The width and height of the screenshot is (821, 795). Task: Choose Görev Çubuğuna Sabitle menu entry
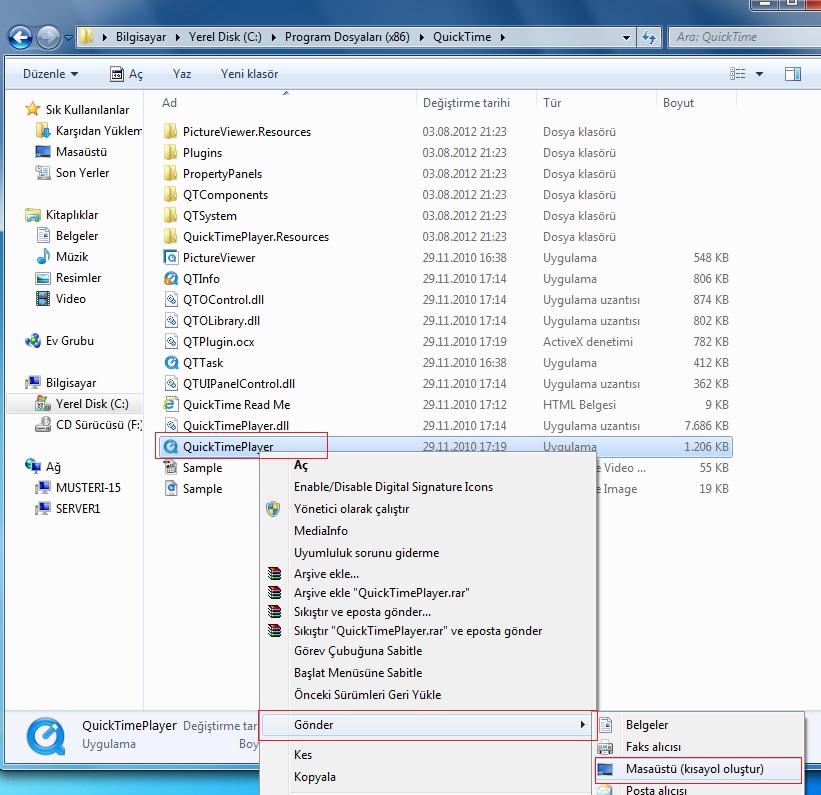click(x=358, y=650)
